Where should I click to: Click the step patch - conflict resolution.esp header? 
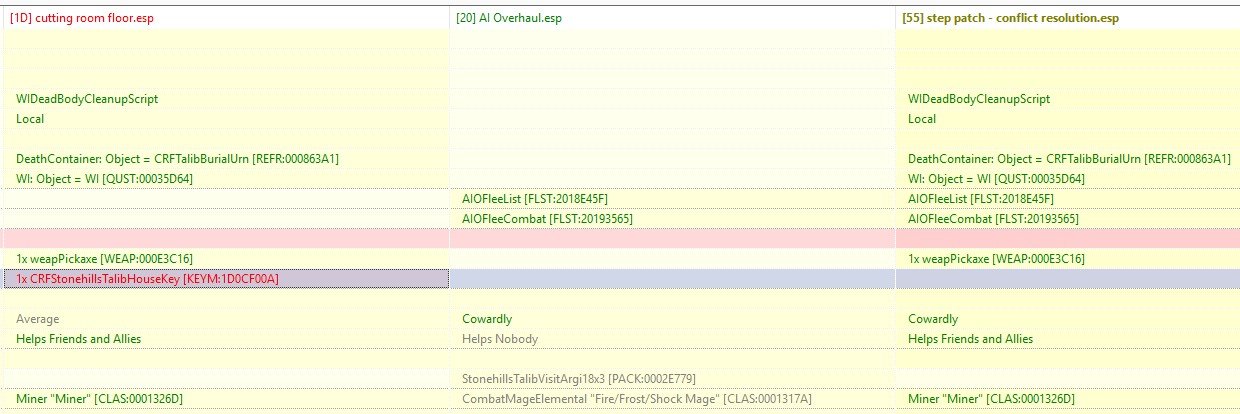(x=1014, y=18)
